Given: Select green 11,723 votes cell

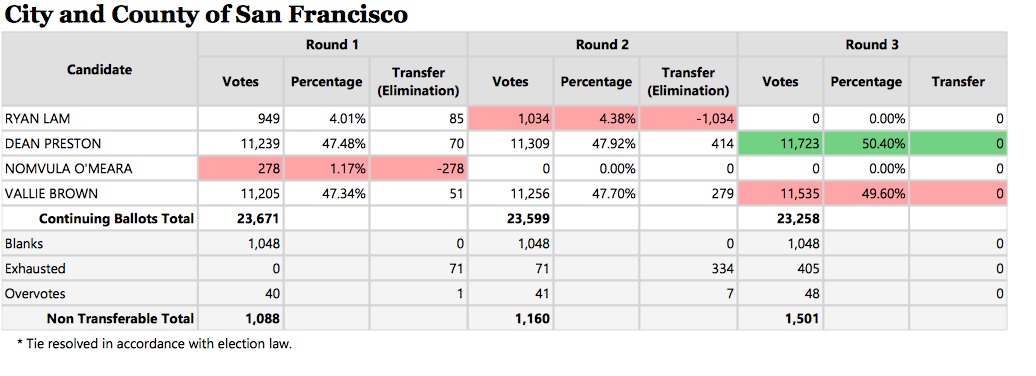Looking at the screenshot, I should pos(780,143).
